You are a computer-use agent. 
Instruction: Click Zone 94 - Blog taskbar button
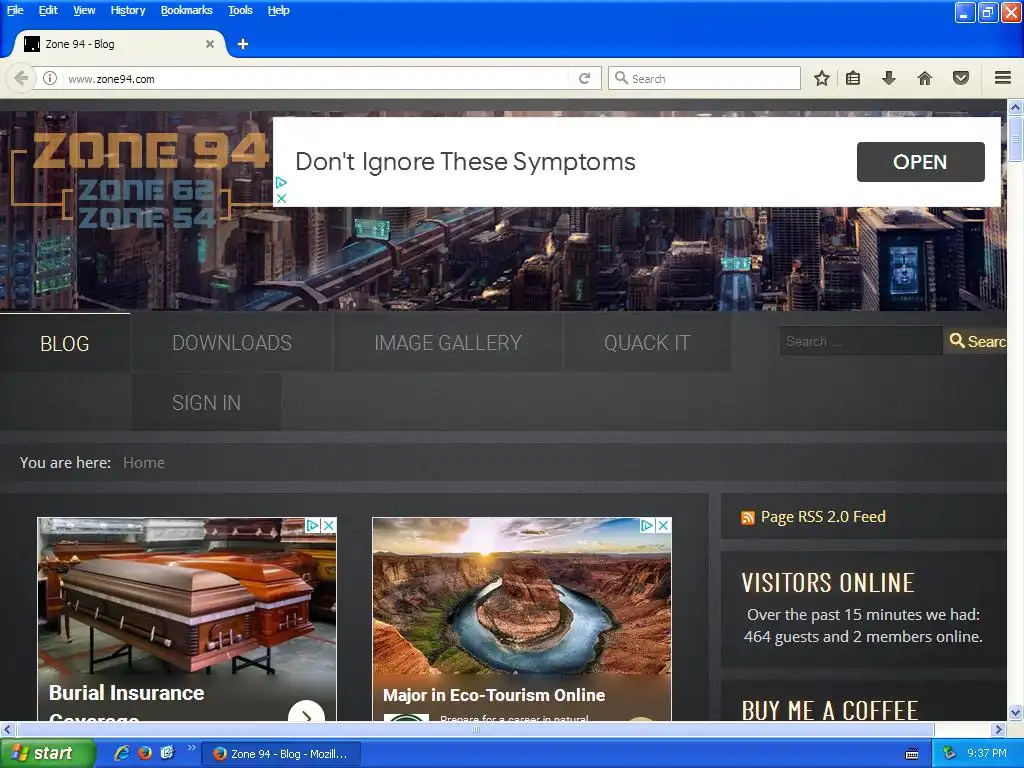(280, 754)
